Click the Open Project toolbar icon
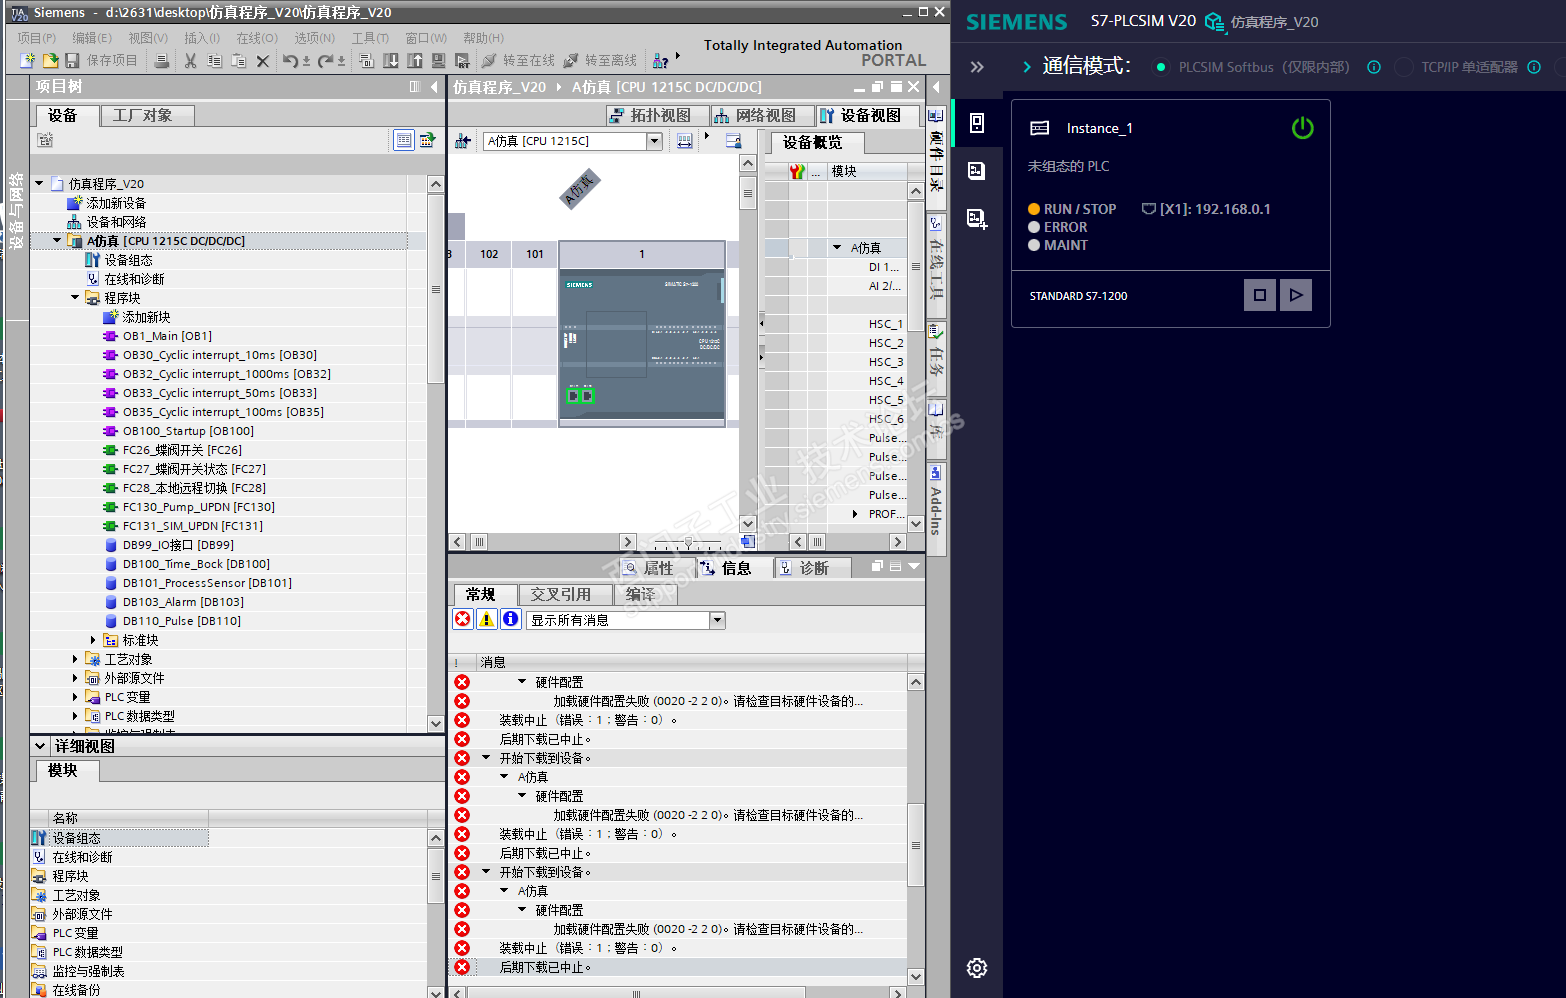1566x998 pixels. coord(50,61)
